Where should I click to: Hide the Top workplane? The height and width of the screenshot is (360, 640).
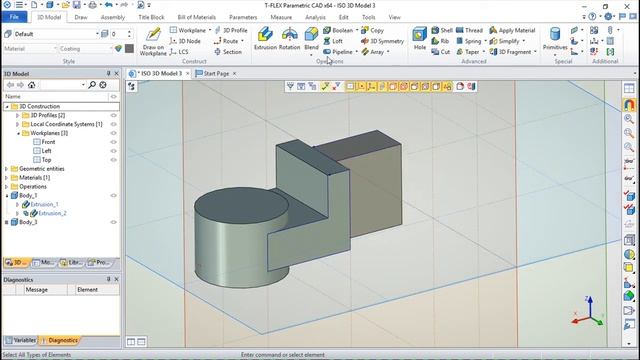click(113, 160)
